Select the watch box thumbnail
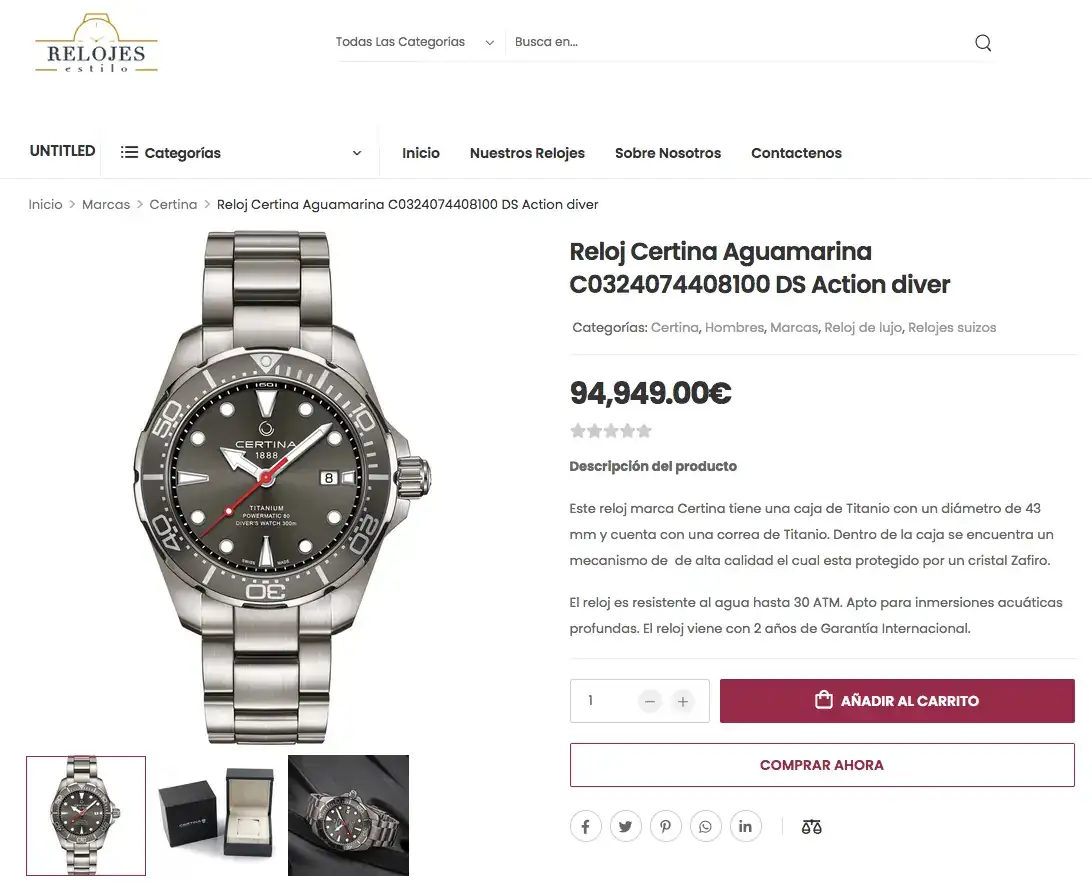 [217, 814]
